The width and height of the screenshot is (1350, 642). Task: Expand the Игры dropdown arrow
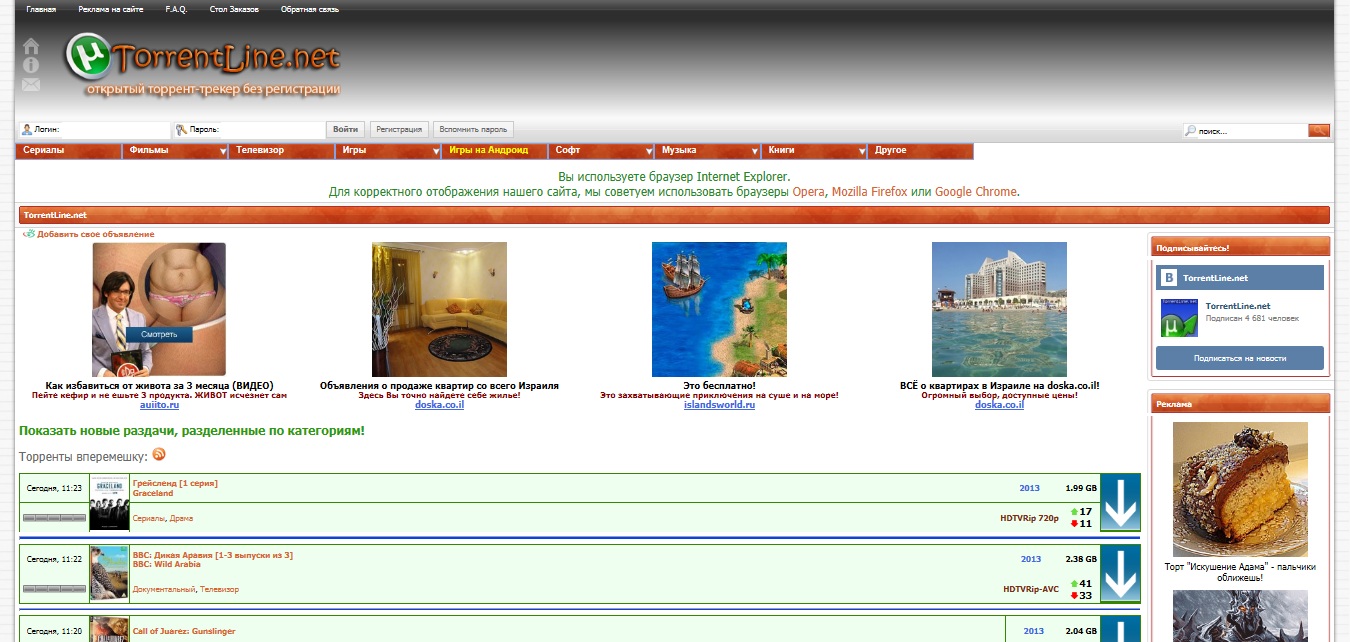(x=435, y=151)
